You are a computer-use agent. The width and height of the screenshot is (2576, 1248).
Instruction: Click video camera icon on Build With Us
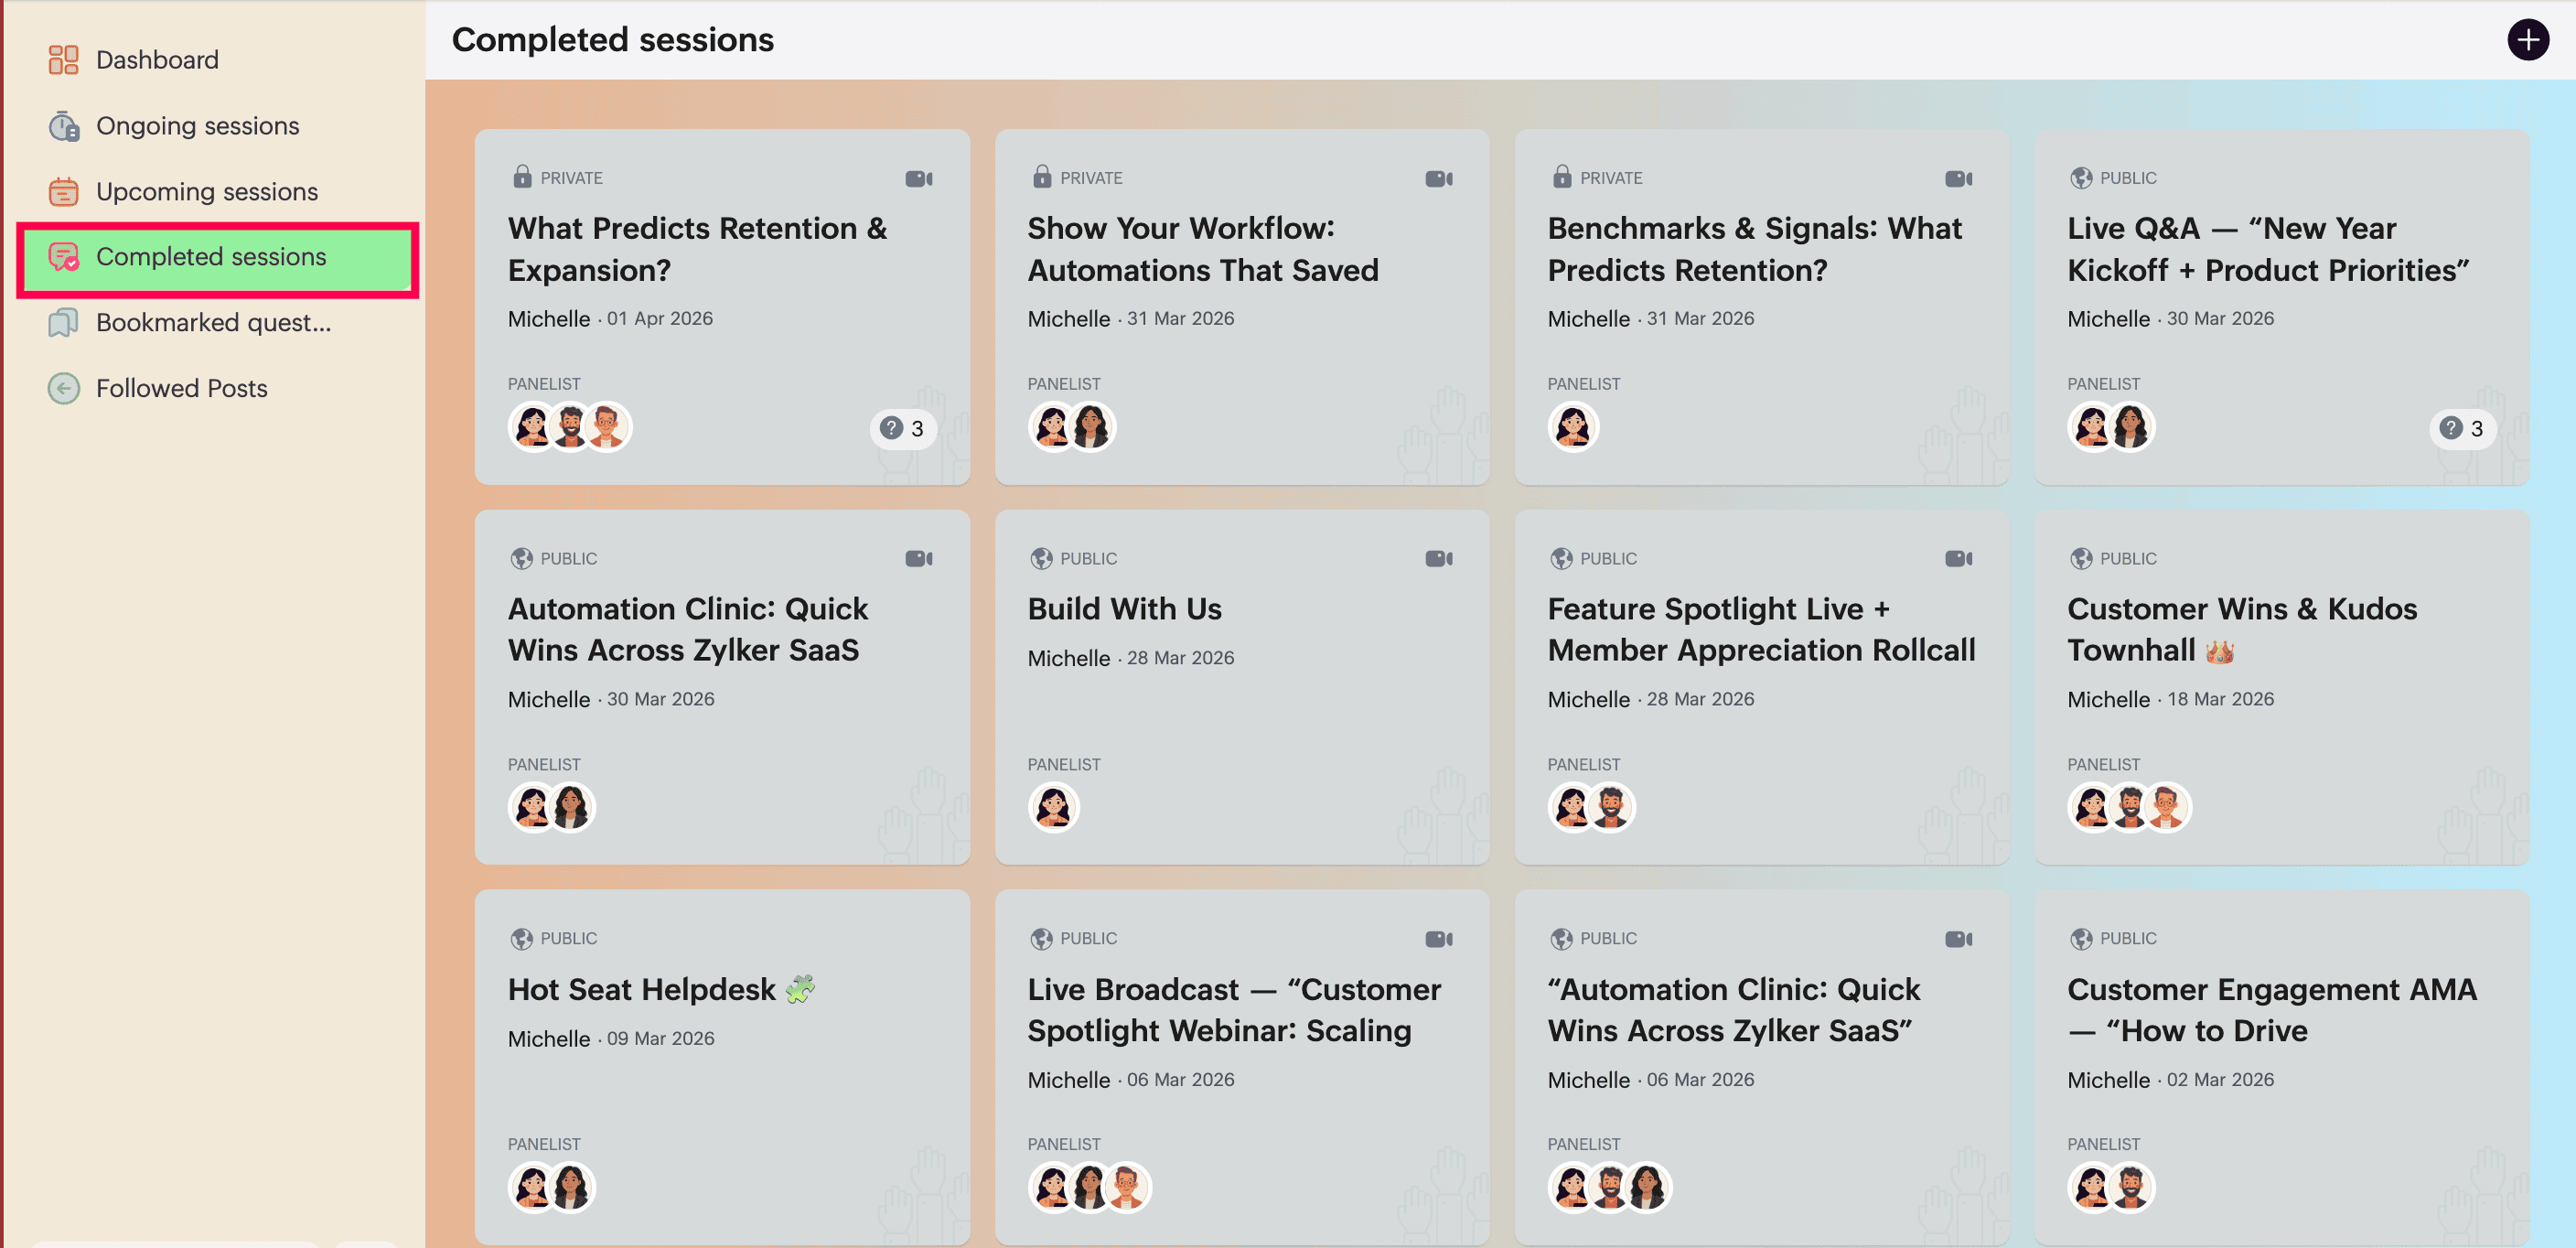tap(1438, 559)
